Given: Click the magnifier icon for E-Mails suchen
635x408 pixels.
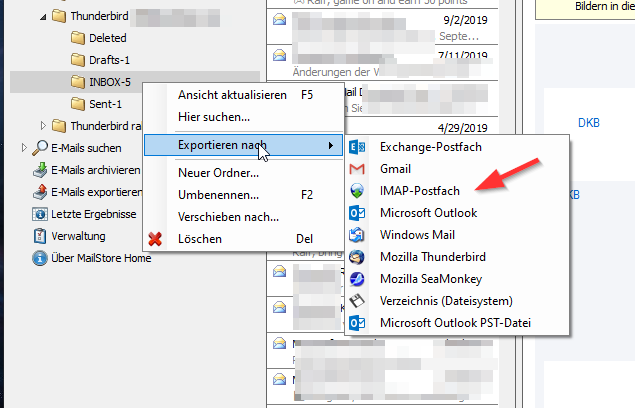Looking at the screenshot, I should [40, 148].
